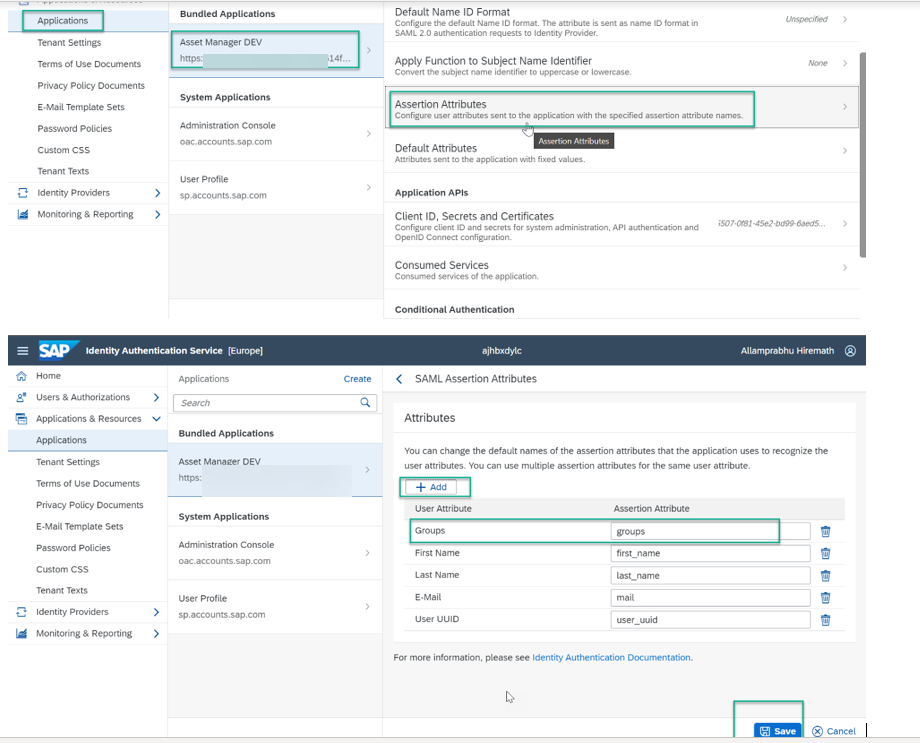Open User Profile chevron in upper screenshot

368,187
